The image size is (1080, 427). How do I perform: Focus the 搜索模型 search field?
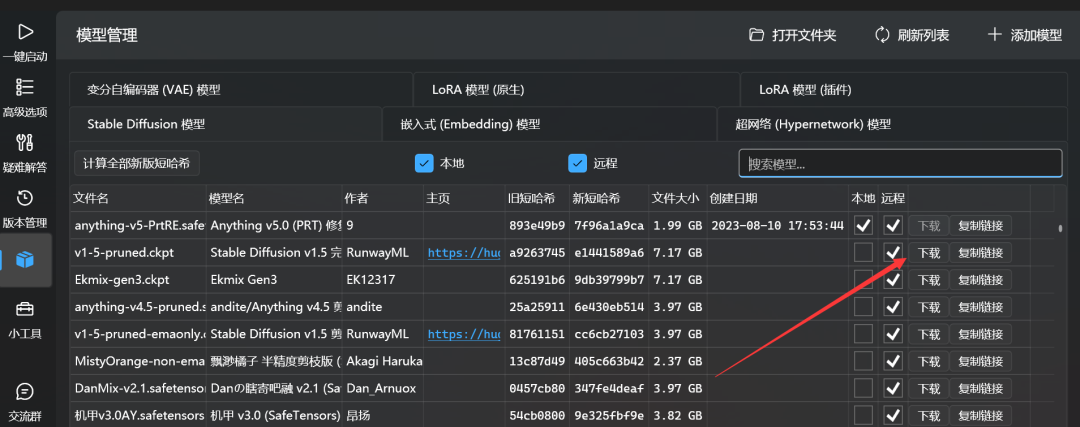[900, 164]
